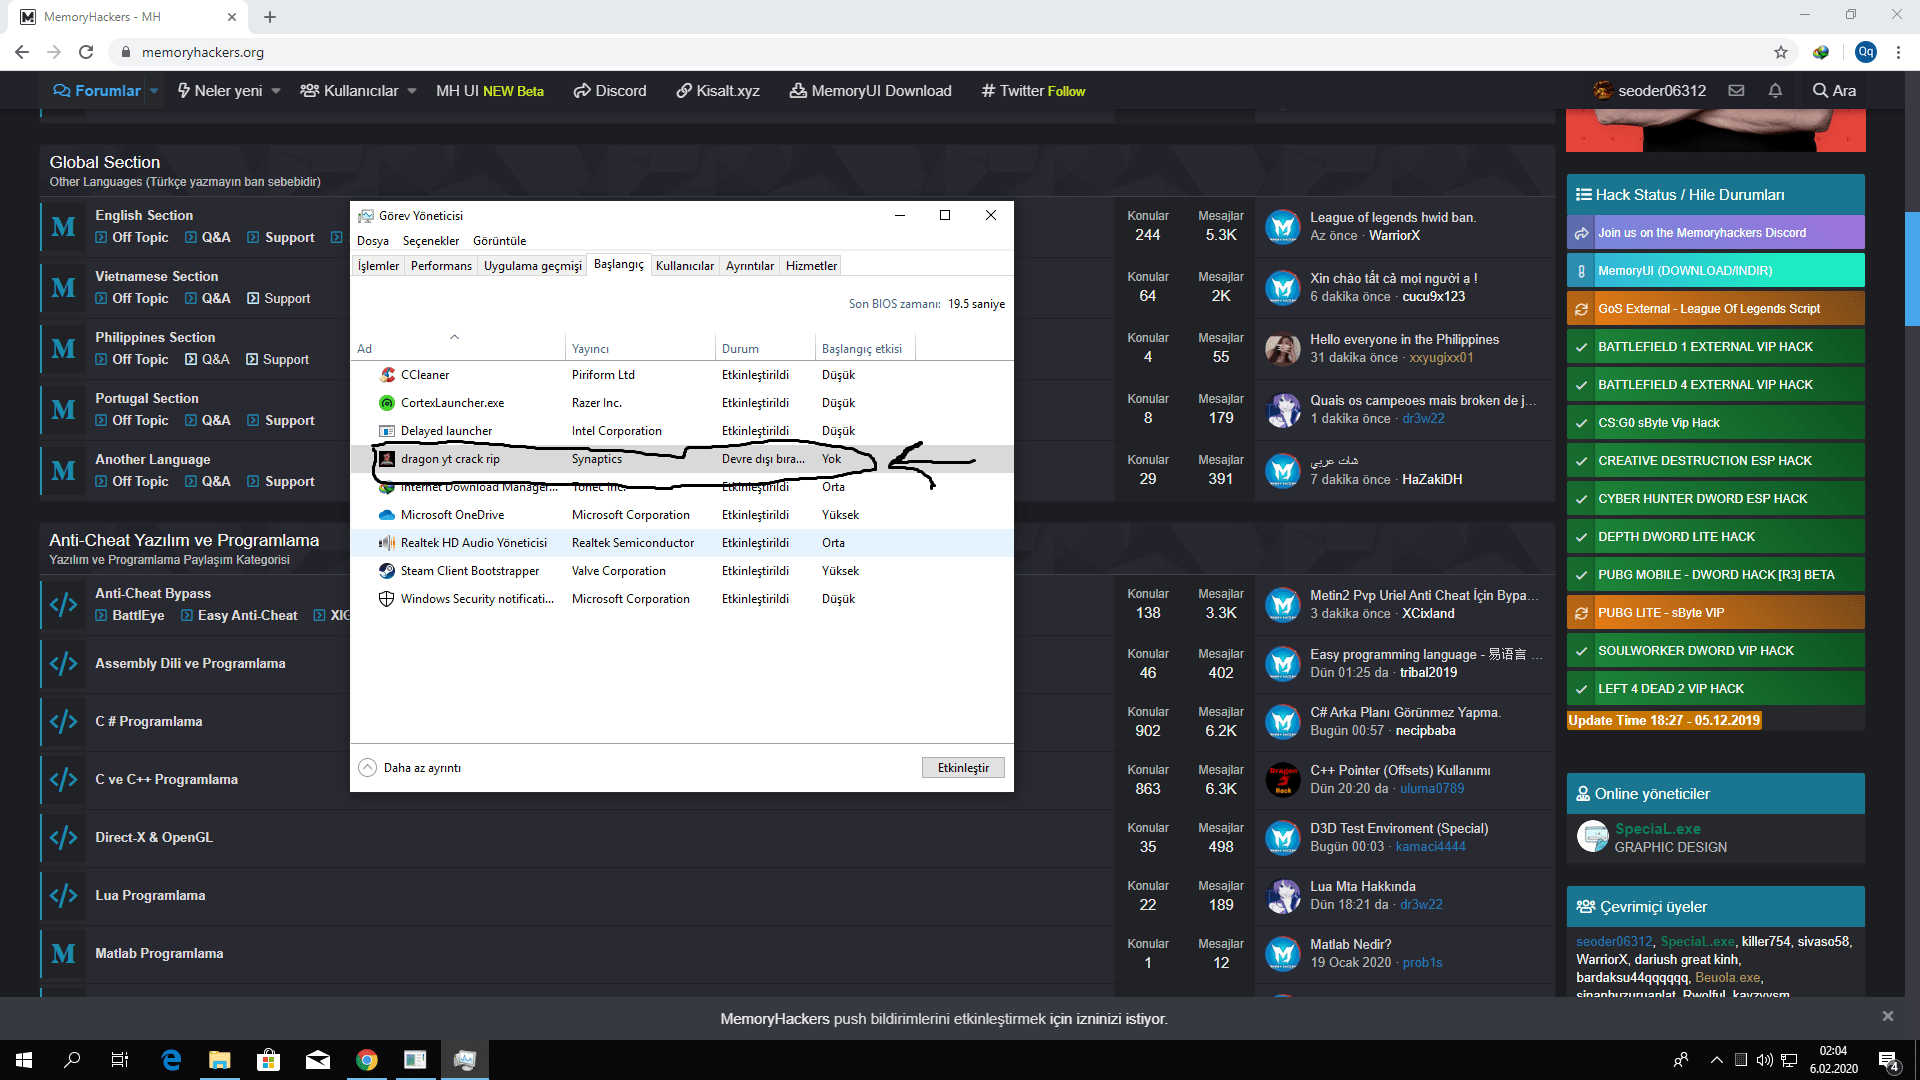Click the Ara search icon

tap(1834, 91)
